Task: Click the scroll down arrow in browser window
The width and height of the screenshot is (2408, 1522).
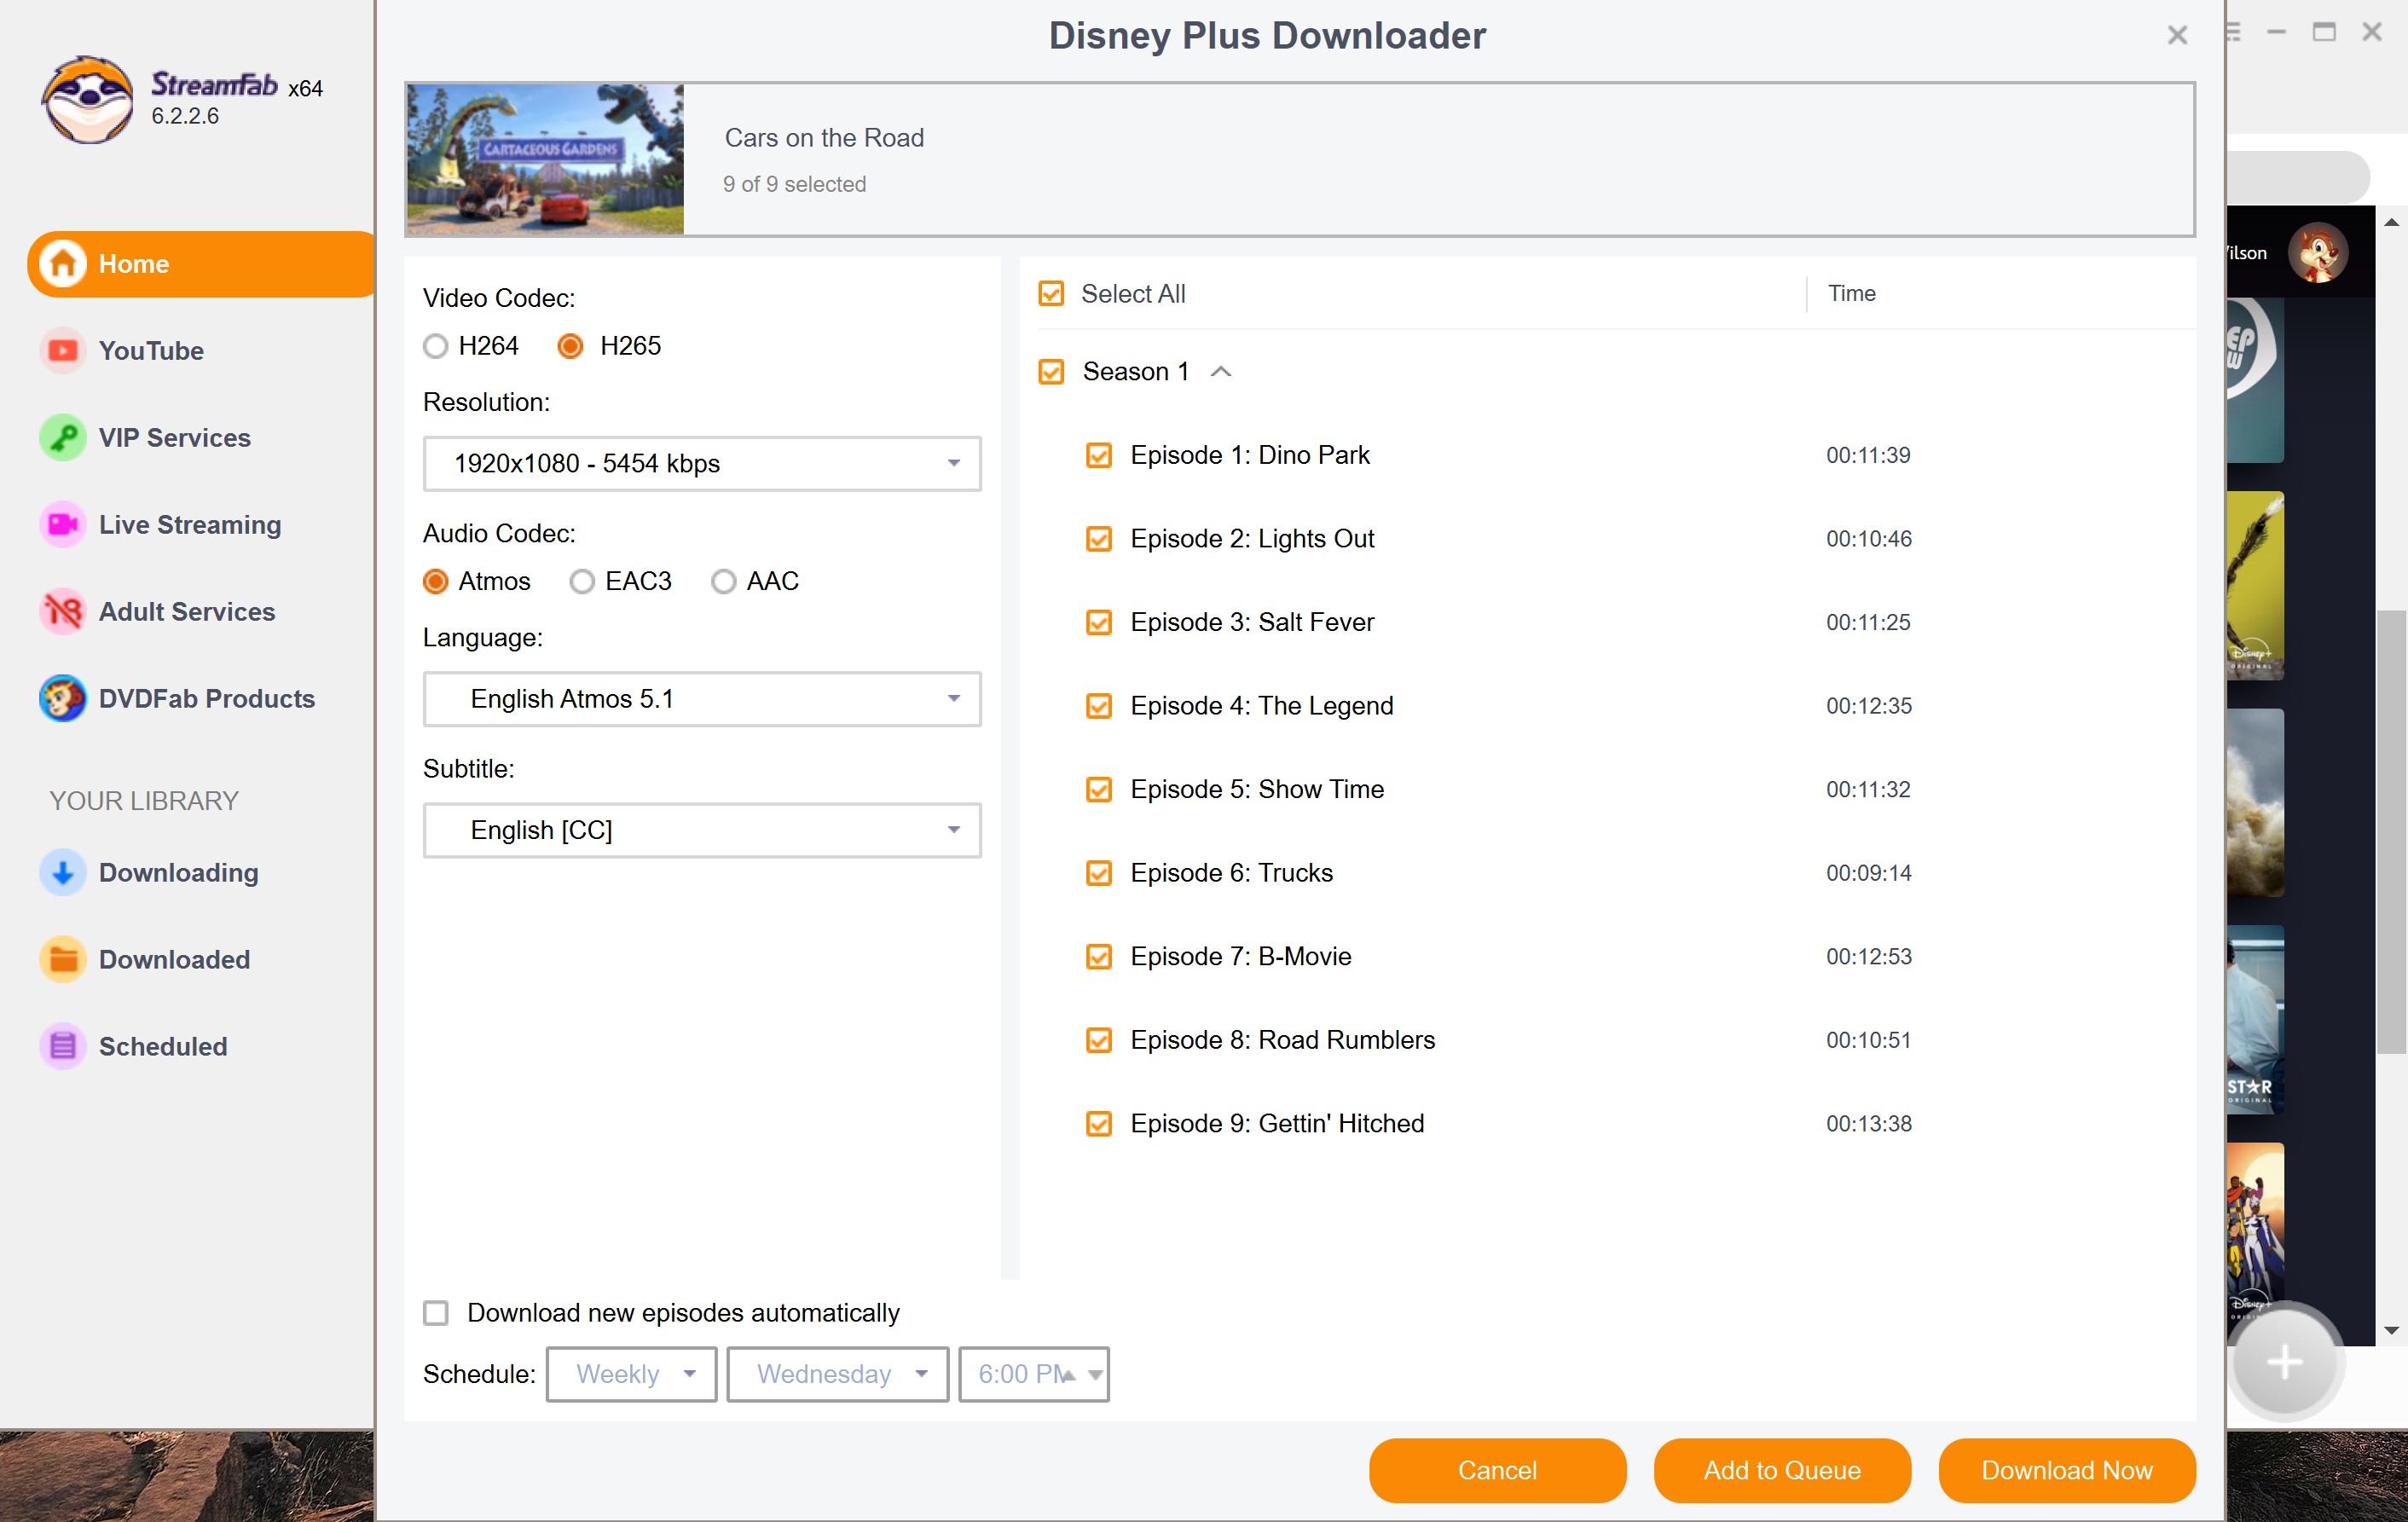Action: click(2391, 1330)
